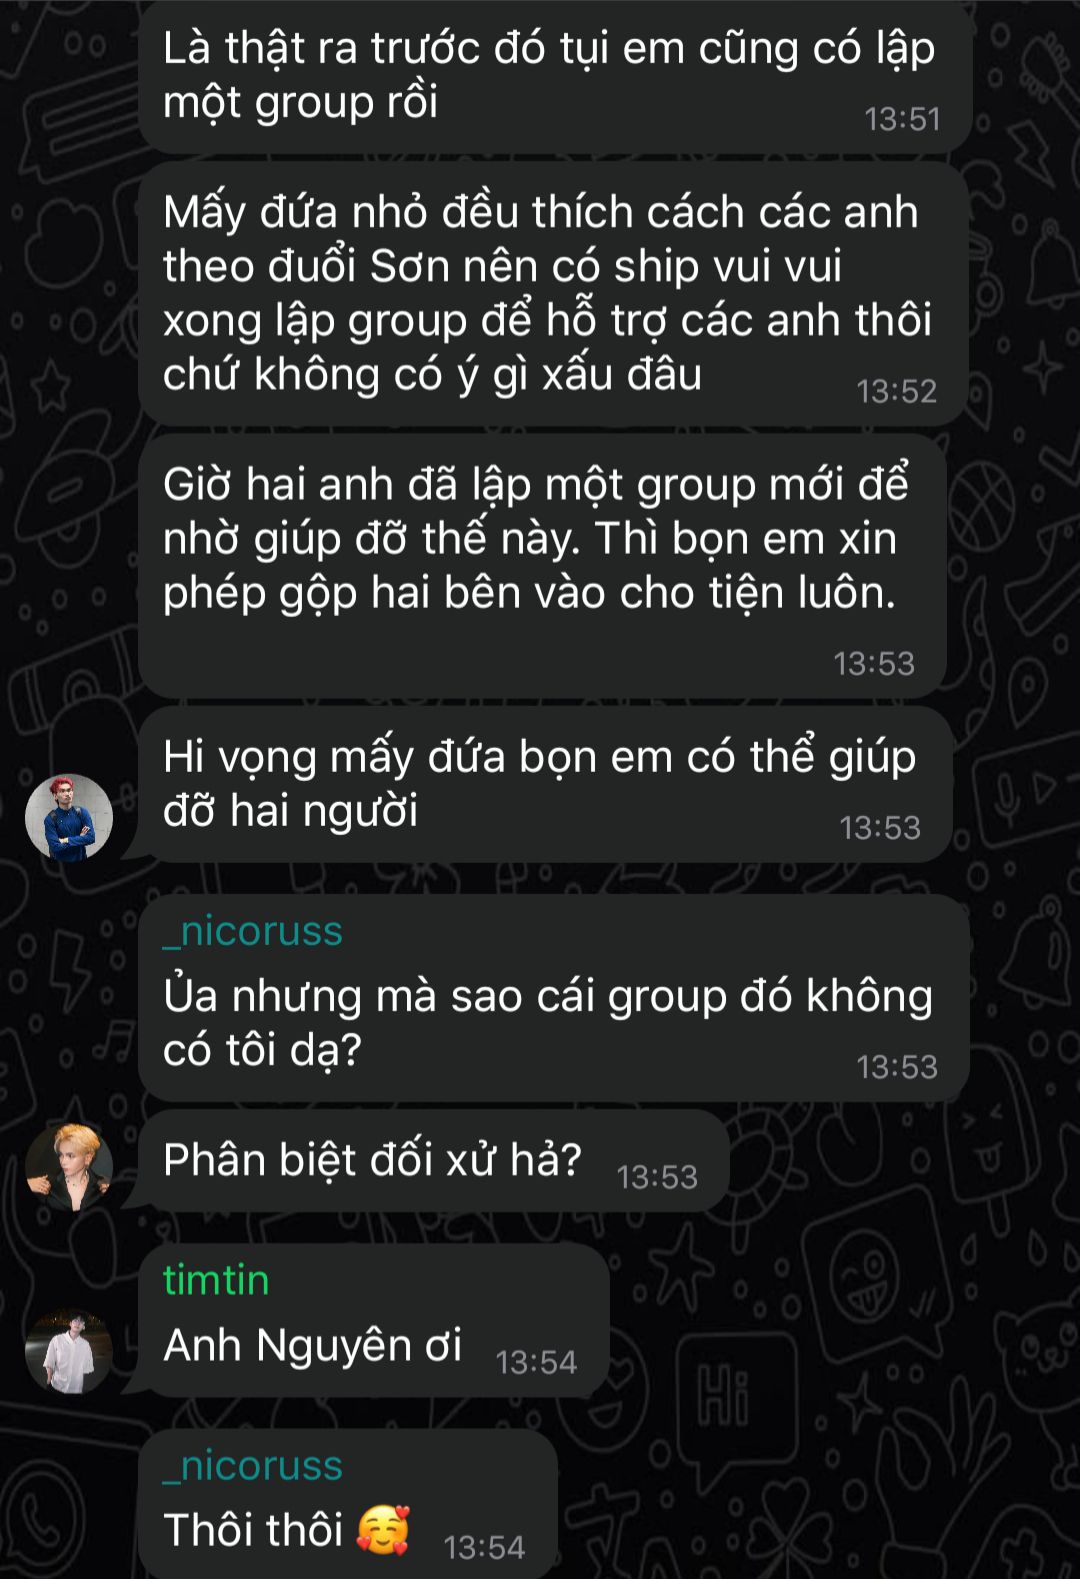Tap the smiling hearts emoji

click(383, 1529)
